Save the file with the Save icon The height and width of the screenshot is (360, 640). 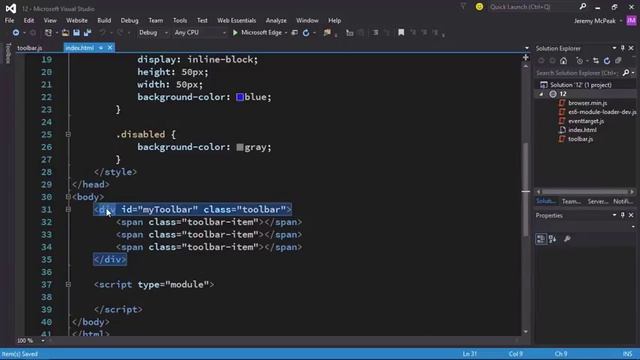(x=76, y=33)
